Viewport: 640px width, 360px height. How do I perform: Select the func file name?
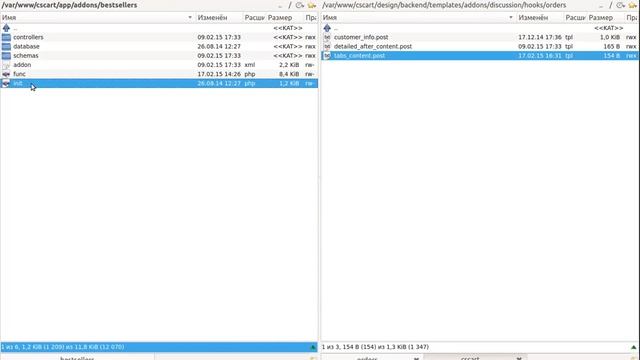(x=19, y=74)
